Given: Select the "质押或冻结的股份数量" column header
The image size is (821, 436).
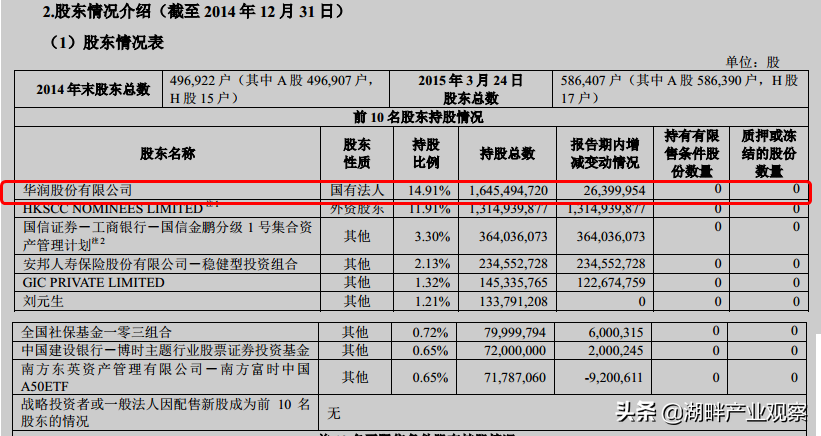Looking at the screenshot, I should click(768, 153).
